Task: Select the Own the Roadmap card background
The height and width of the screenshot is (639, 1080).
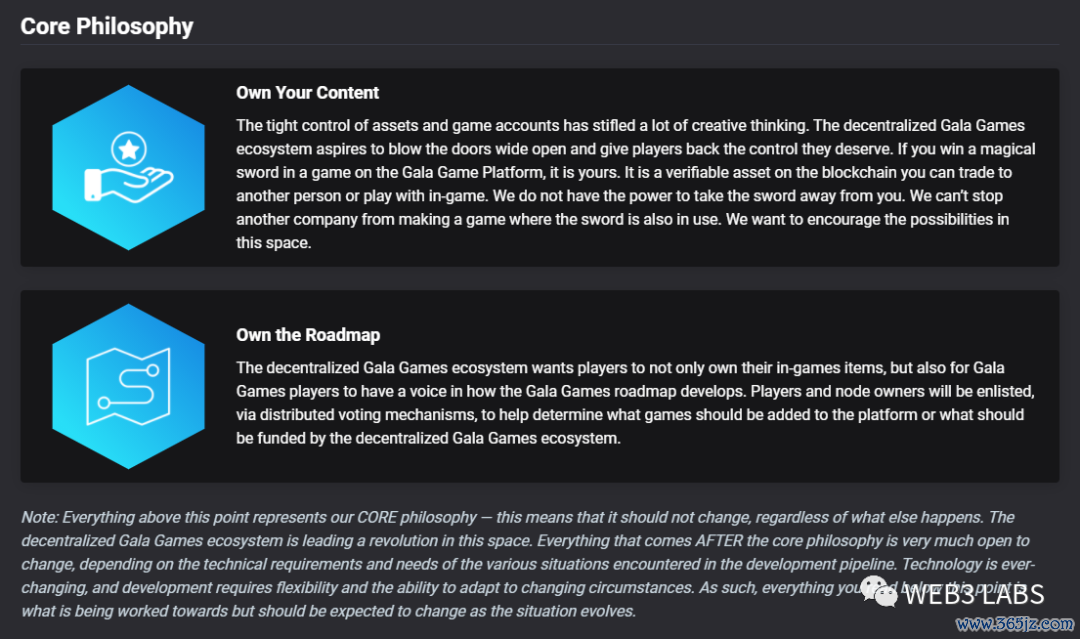Action: pos(539,386)
